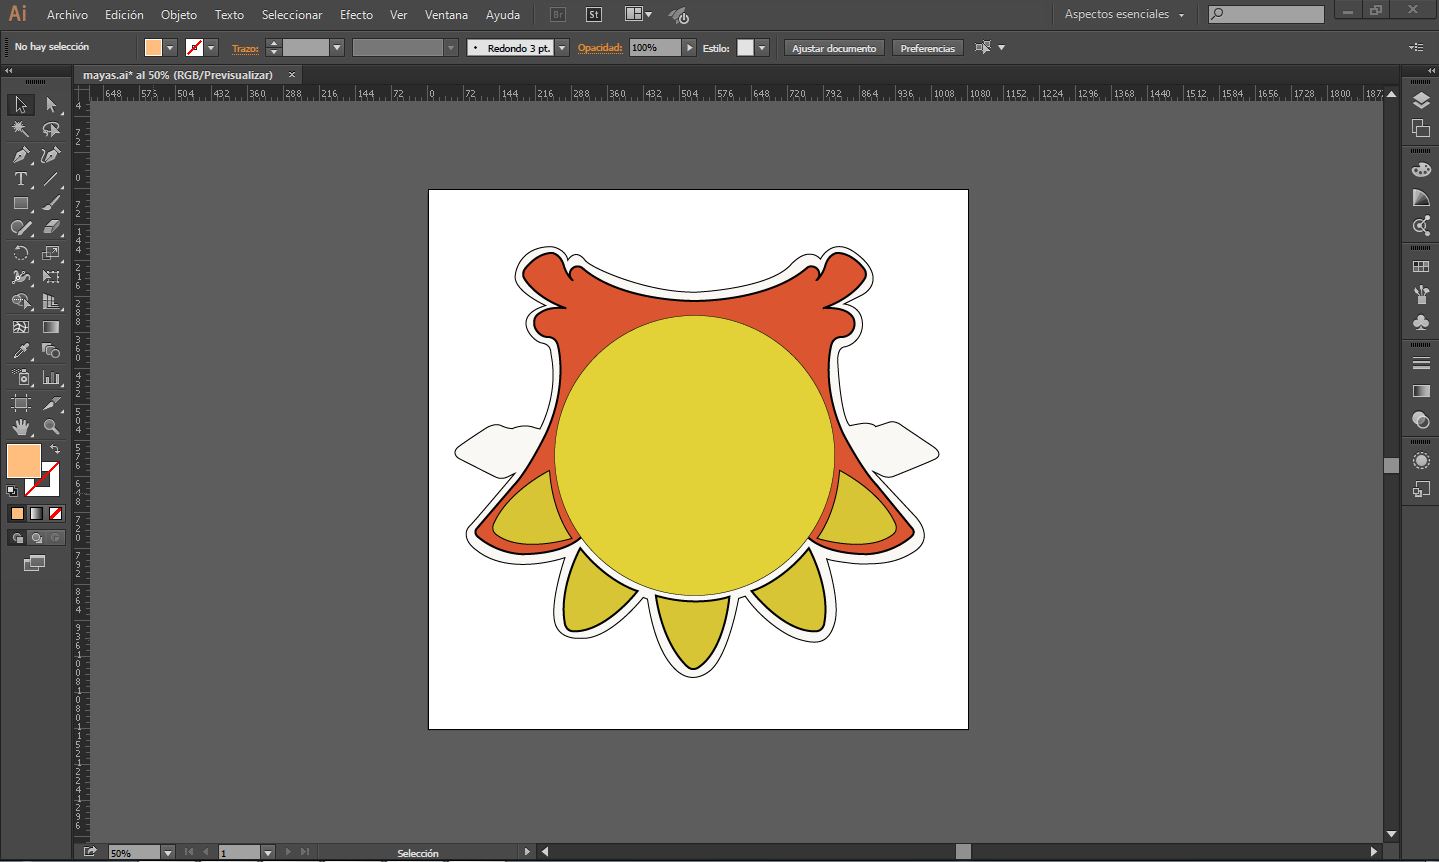Select the Direct Selection tool
The image size is (1439, 862).
pyautogui.click(x=51, y=105)
